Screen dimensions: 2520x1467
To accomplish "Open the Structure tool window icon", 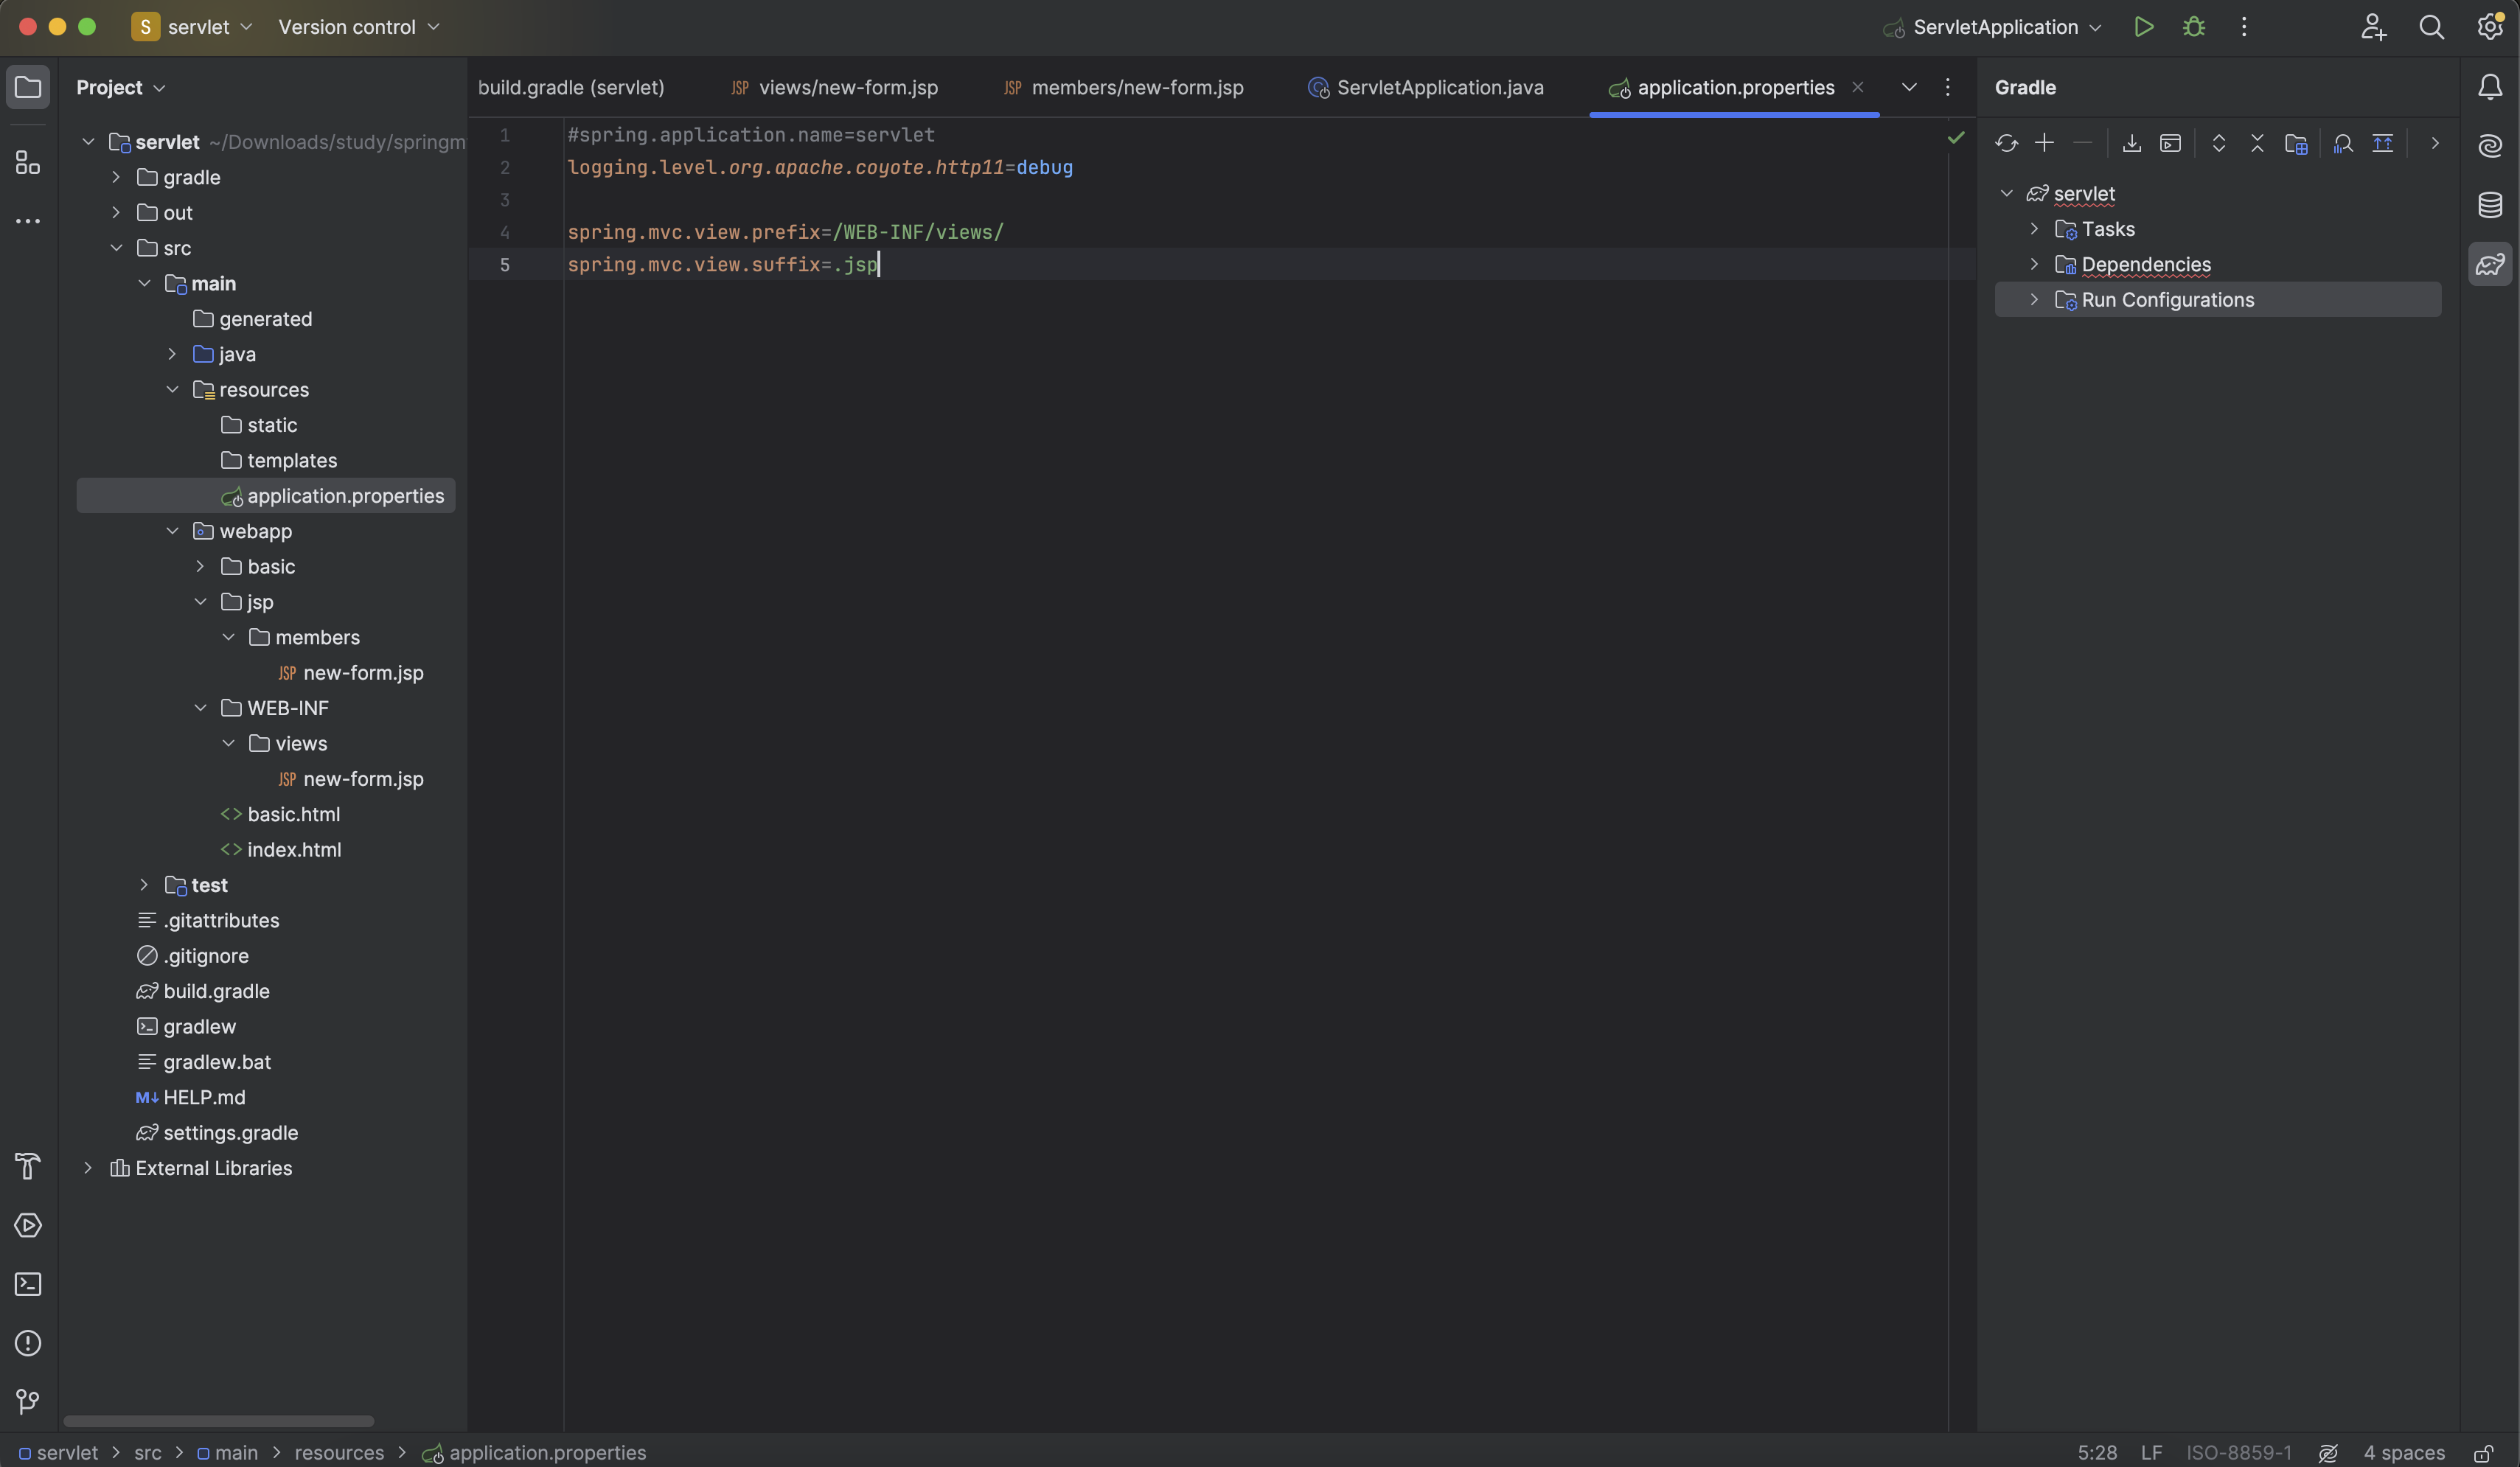I will 28,162.
